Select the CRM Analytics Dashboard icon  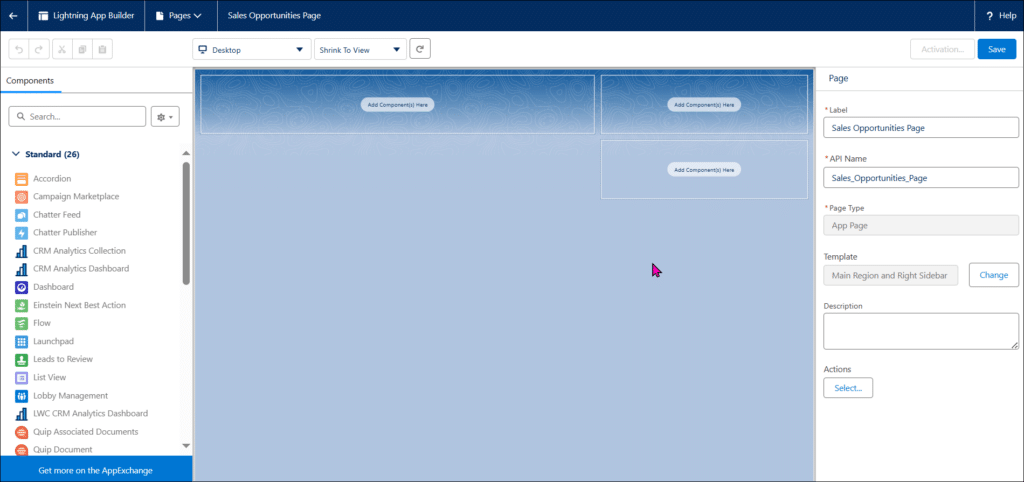click(x=22, y=269)
